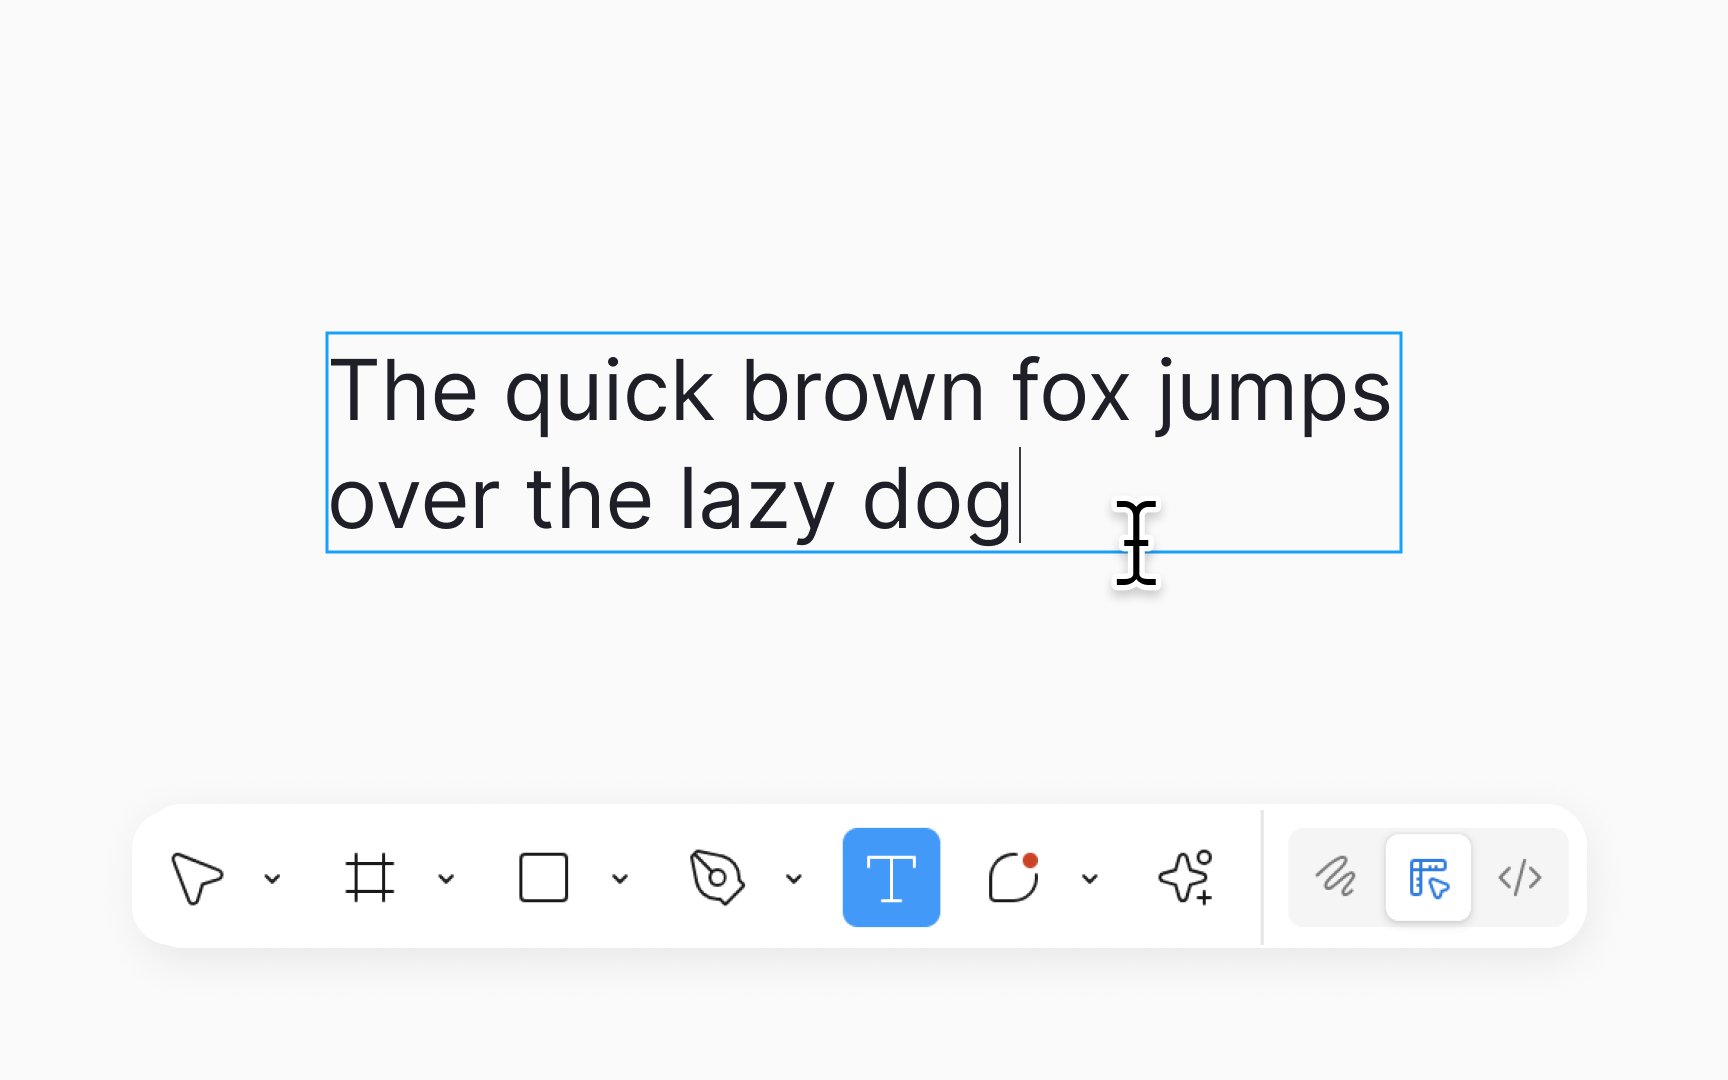1728x1080 pixels.
Task: Select the Move tool arrow
Action: click(197, 878)
